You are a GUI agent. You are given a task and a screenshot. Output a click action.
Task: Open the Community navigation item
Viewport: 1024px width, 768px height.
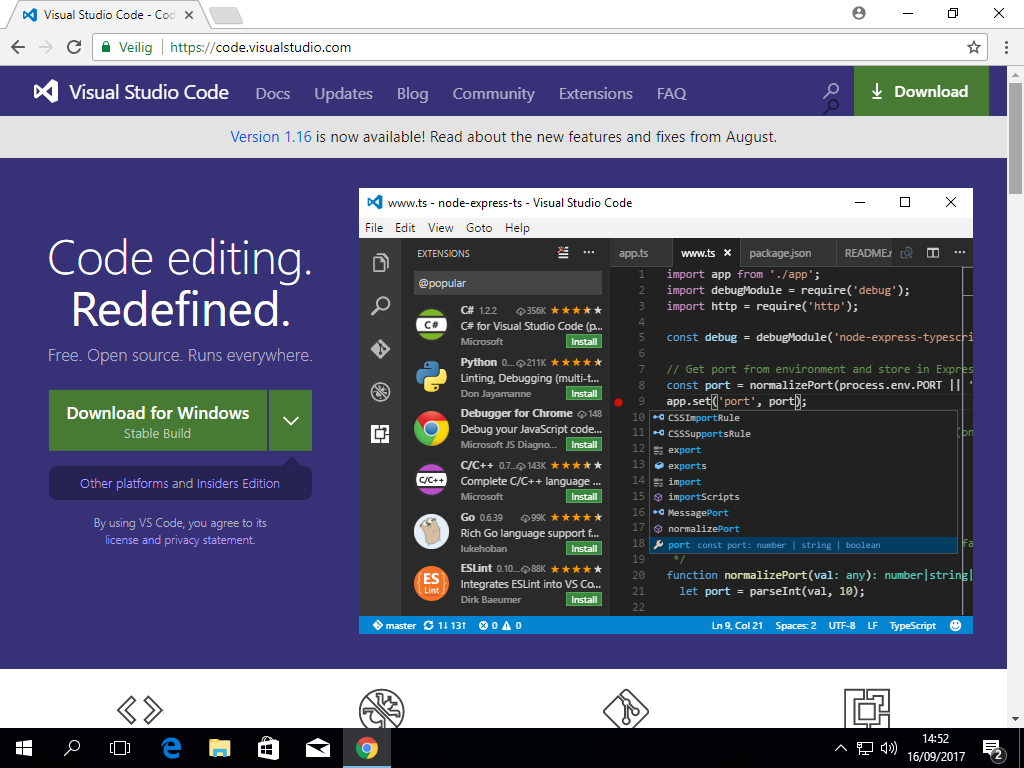coord(494,93)
